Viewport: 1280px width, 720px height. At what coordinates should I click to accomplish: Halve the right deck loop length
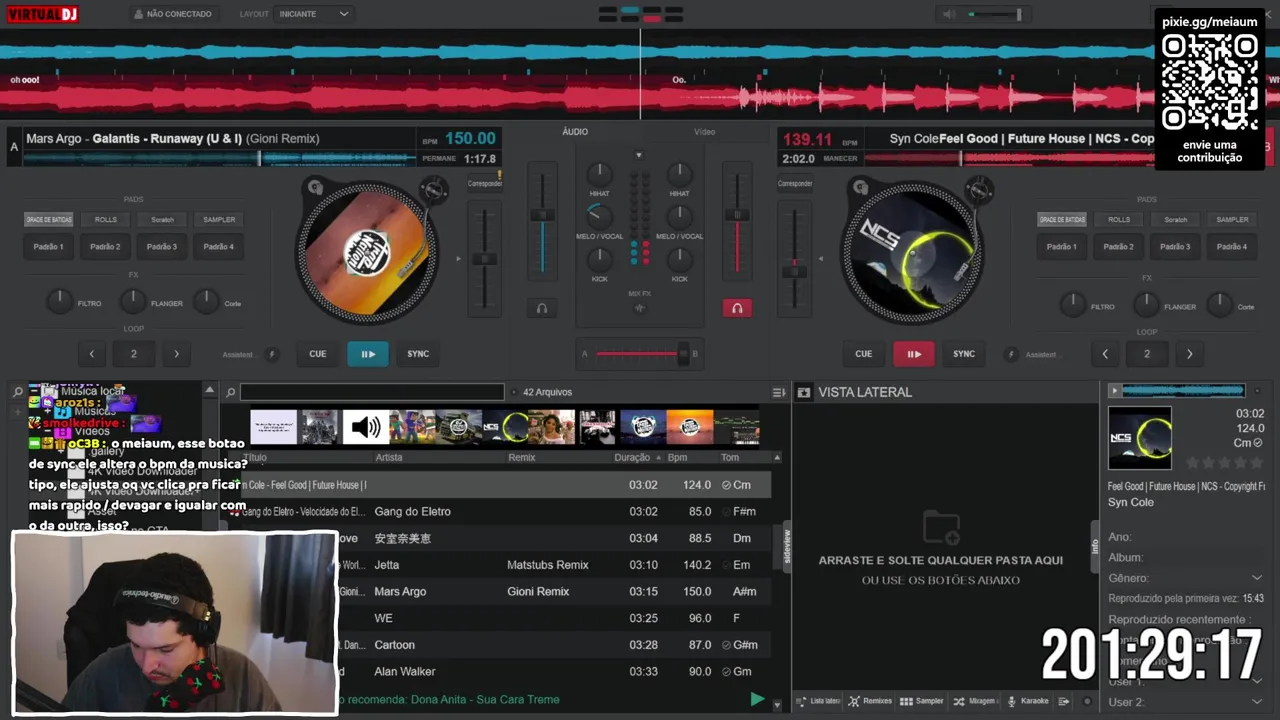pyautogui.click(x=1105, y=353)
